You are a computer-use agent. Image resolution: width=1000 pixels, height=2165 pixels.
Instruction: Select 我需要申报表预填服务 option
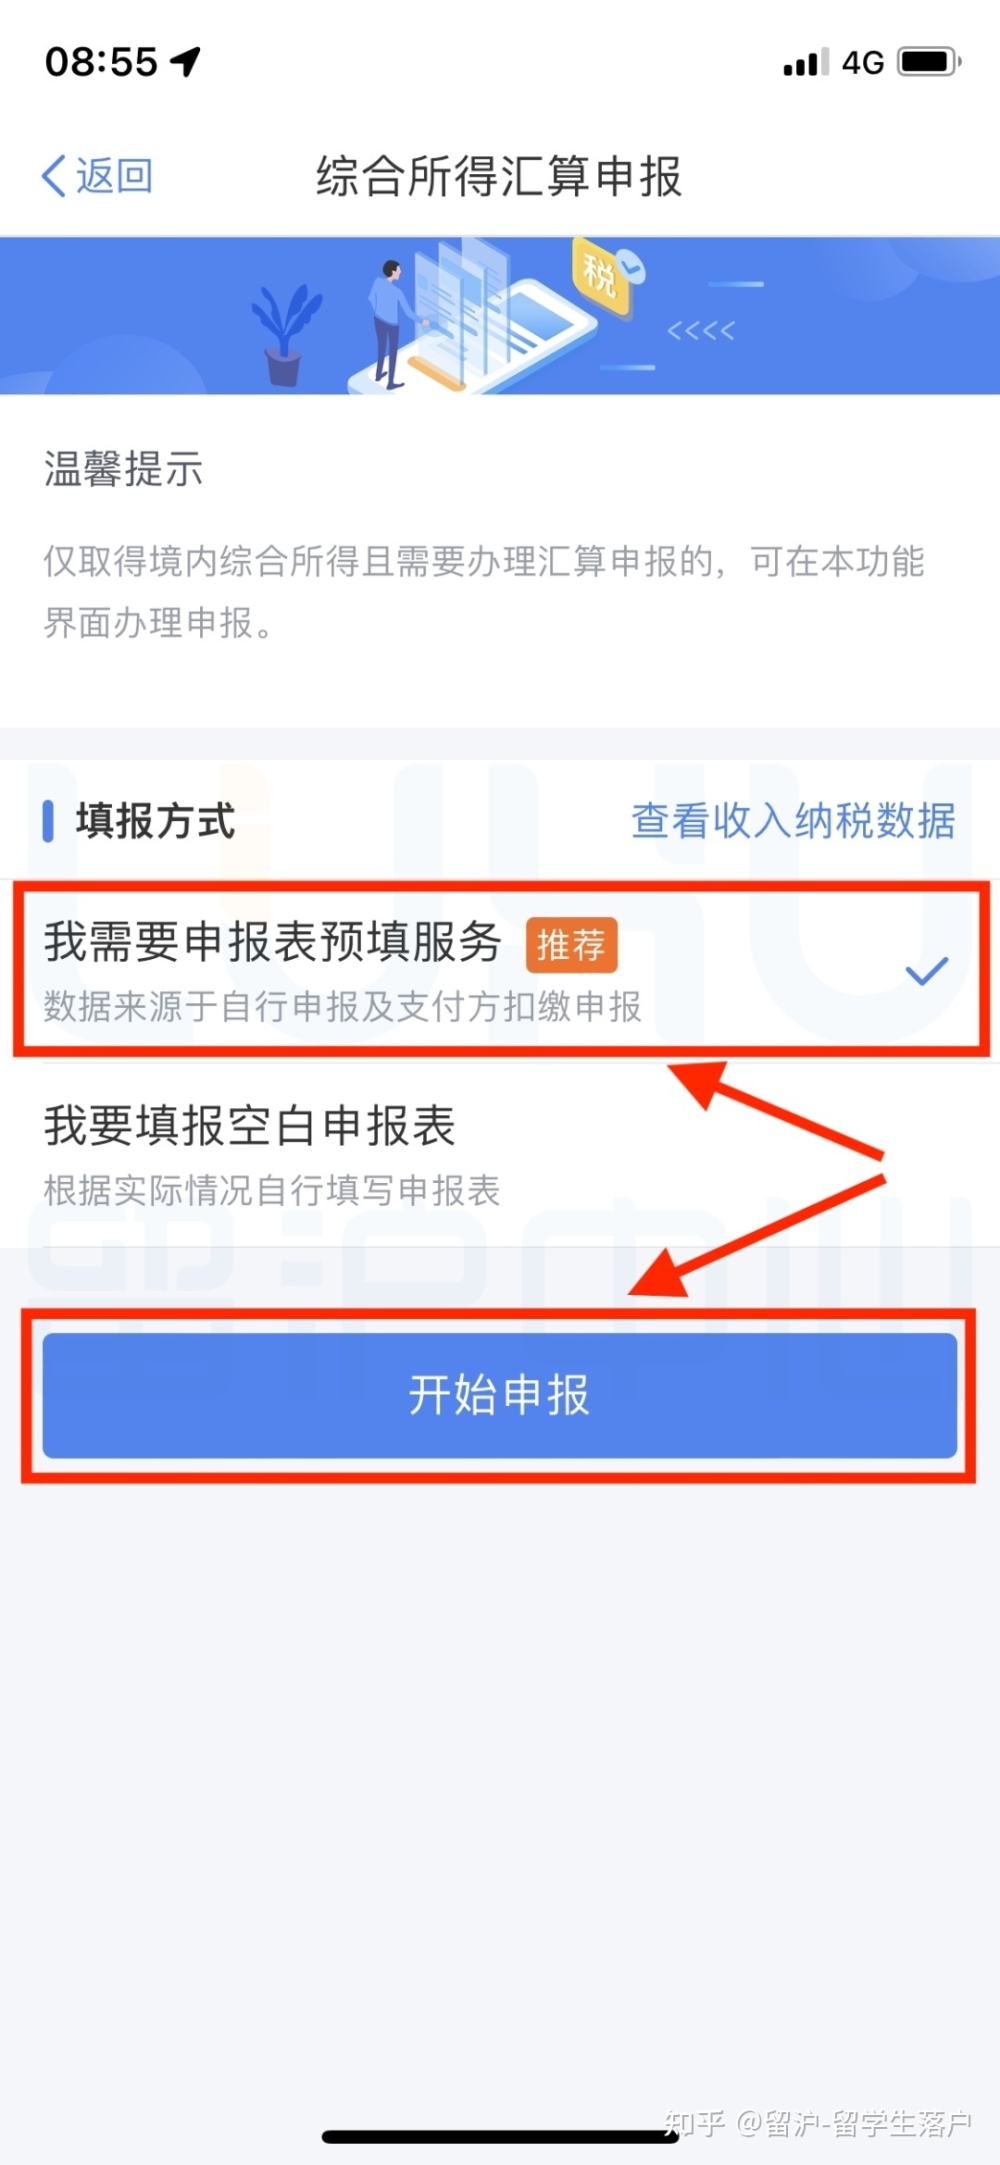pos(500,969)
